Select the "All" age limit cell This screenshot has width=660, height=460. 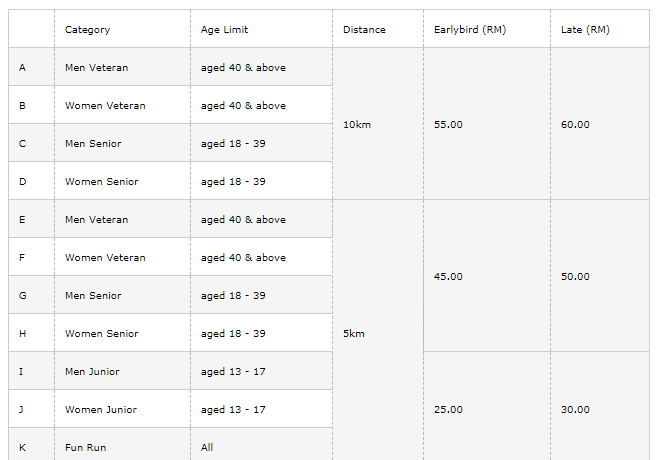pyautogui.click(x=207, y=448)
